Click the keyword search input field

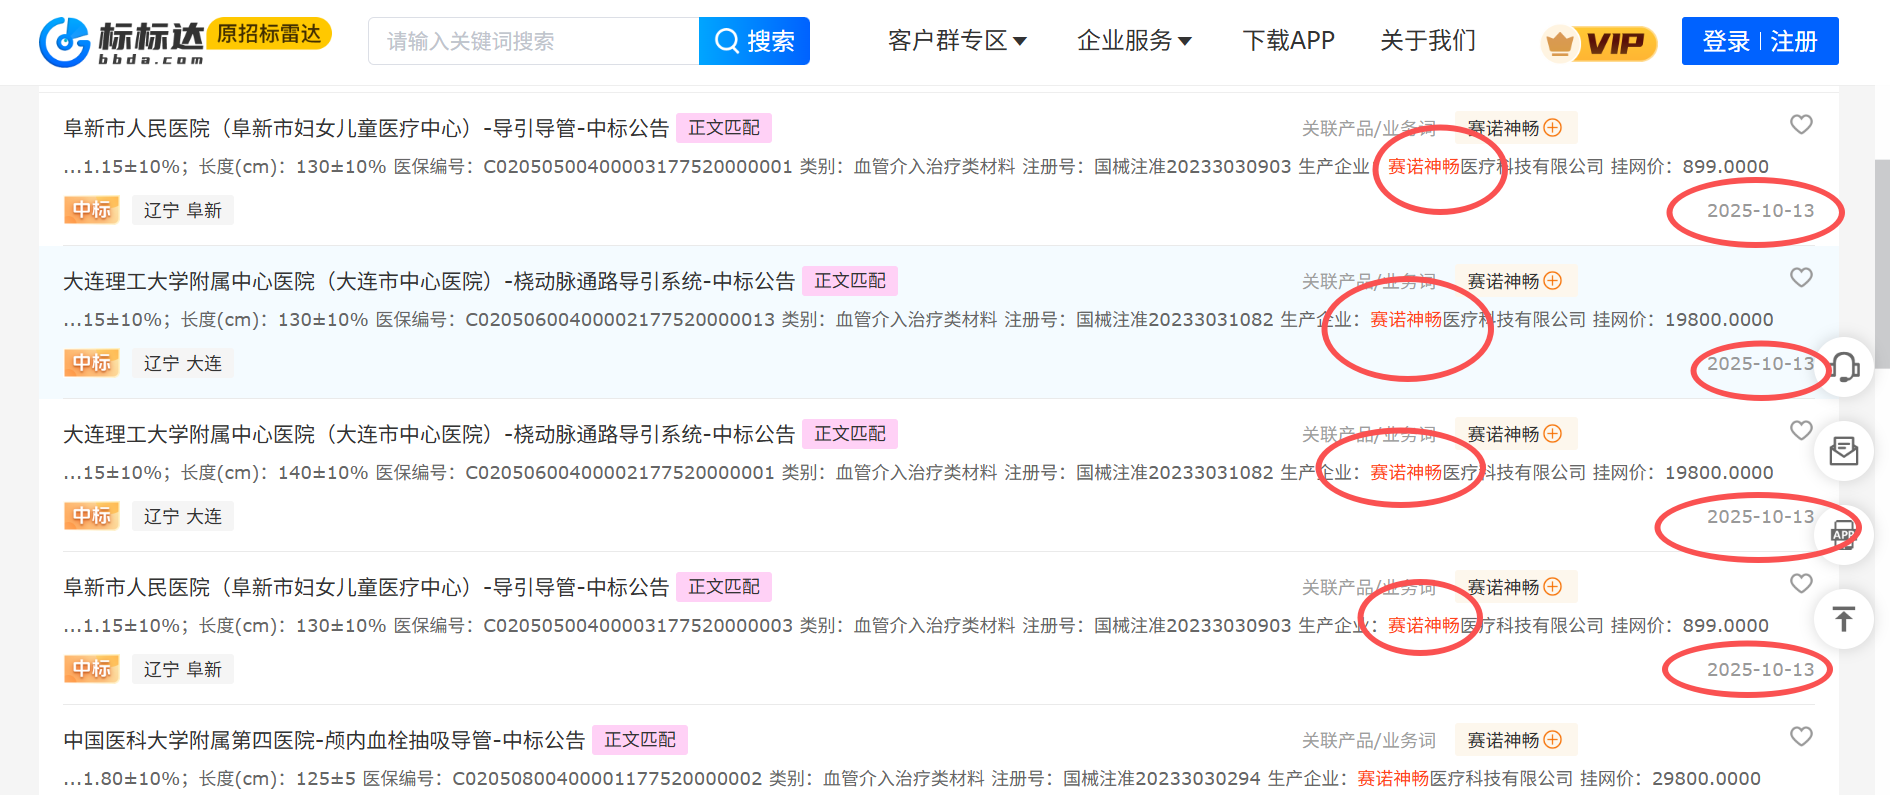point(534,41)
